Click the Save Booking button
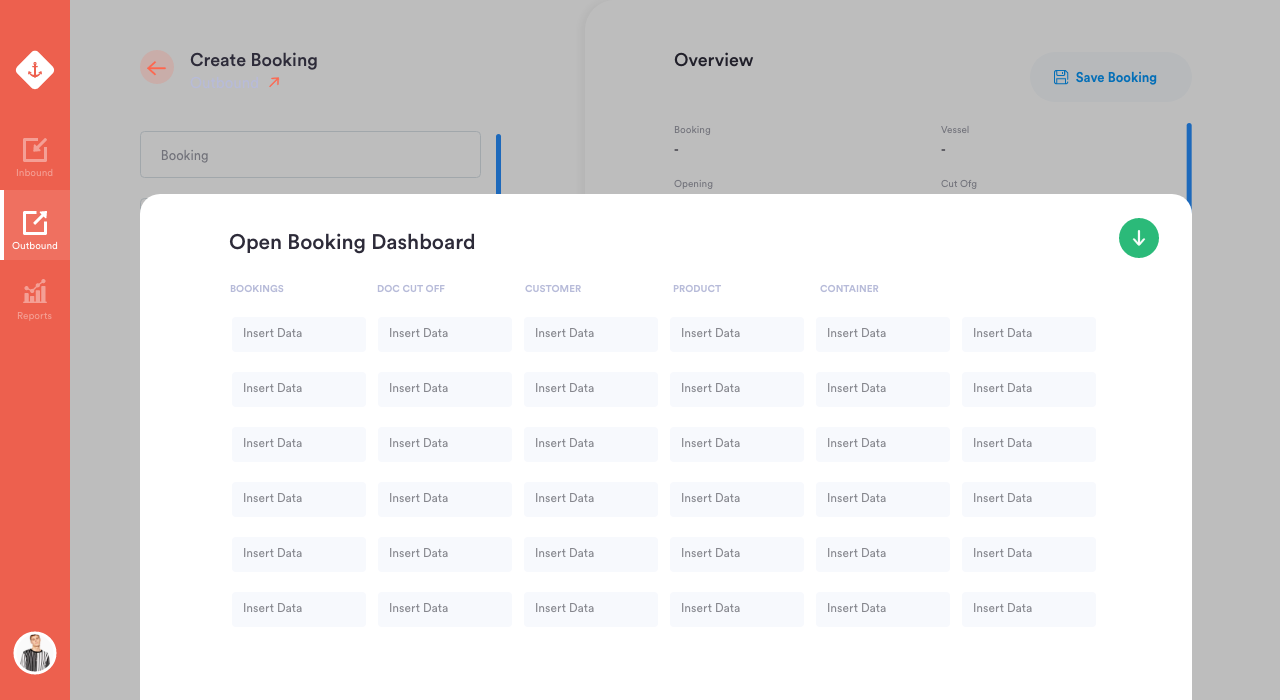The width and height of the screenshot is (1280, 700). 1111,77
